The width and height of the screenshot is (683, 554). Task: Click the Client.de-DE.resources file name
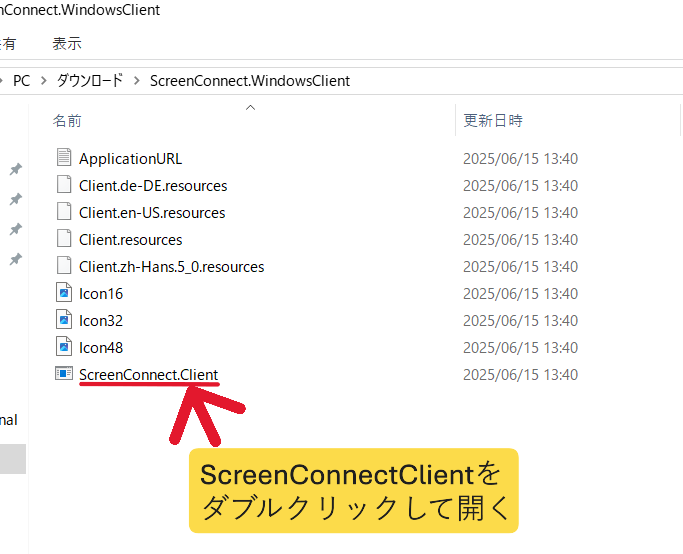coord(153,186)
